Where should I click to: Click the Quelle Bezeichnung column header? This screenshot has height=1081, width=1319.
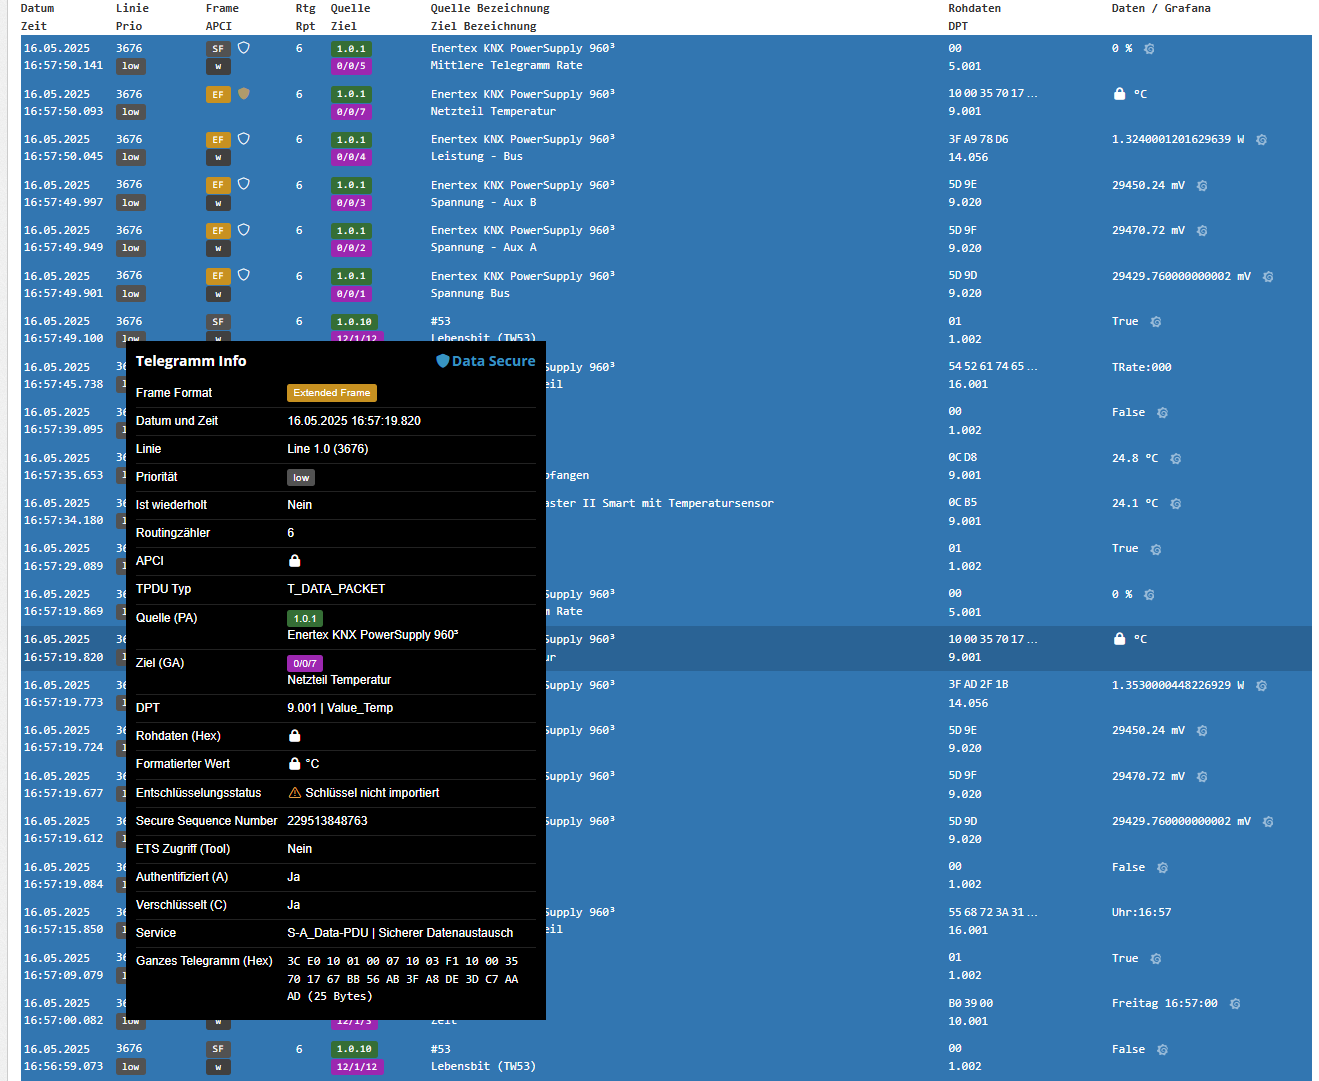tap(490, 8)
